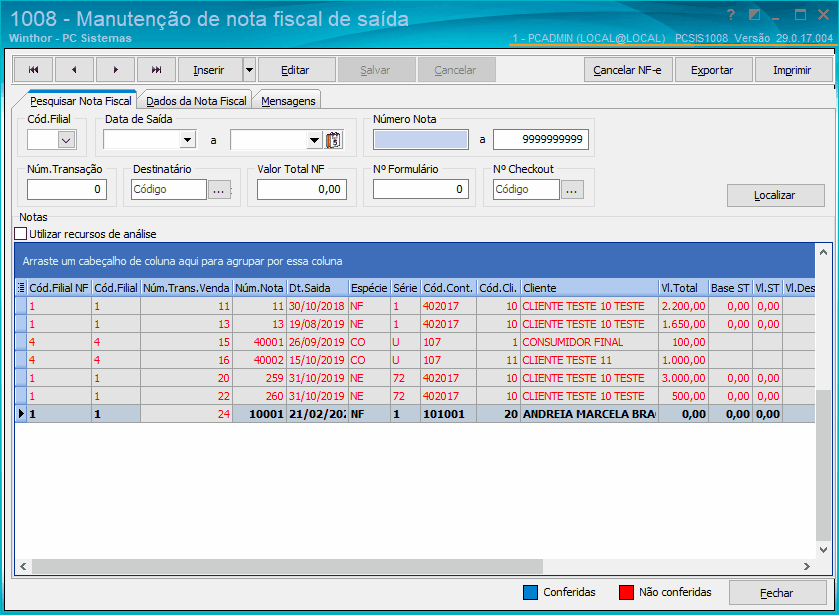Viewport: 839px width, 615px height.
Task: Focus the Valor Total NF field
Action: tap(302, 189)
